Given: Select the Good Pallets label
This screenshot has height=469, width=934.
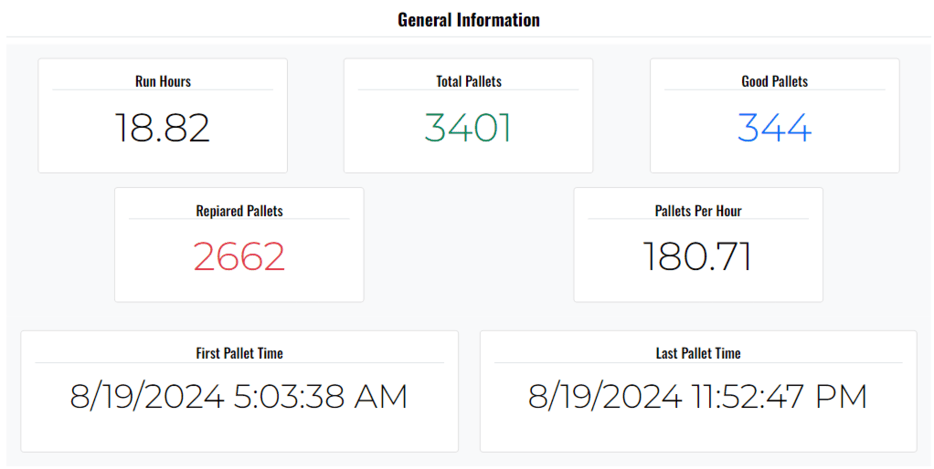Looking at the screenshot, I should 775,81.
